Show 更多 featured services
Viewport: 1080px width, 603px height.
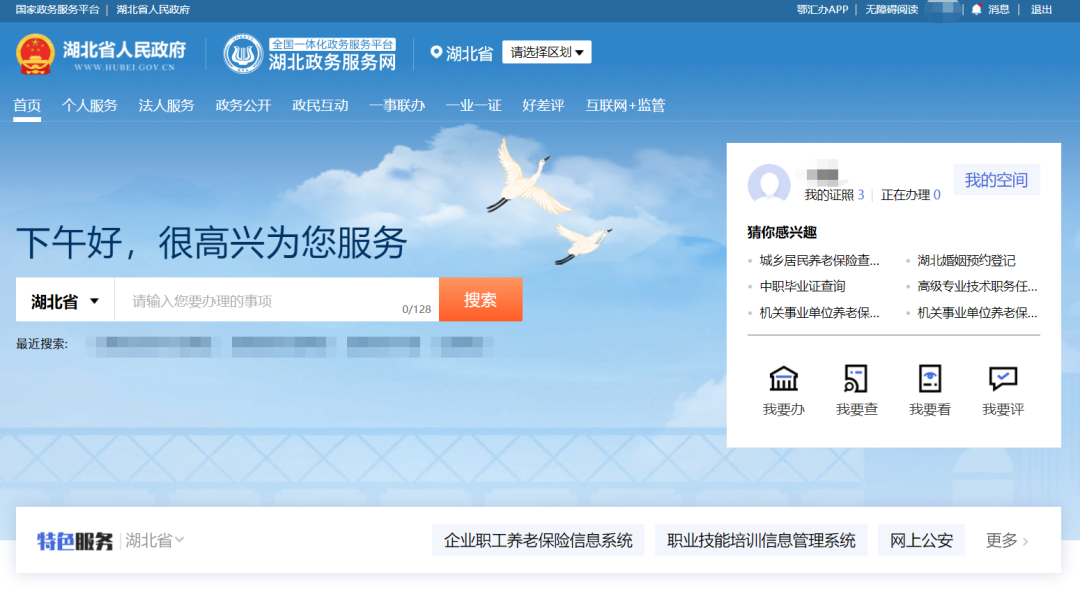(x=1007, y=541)
